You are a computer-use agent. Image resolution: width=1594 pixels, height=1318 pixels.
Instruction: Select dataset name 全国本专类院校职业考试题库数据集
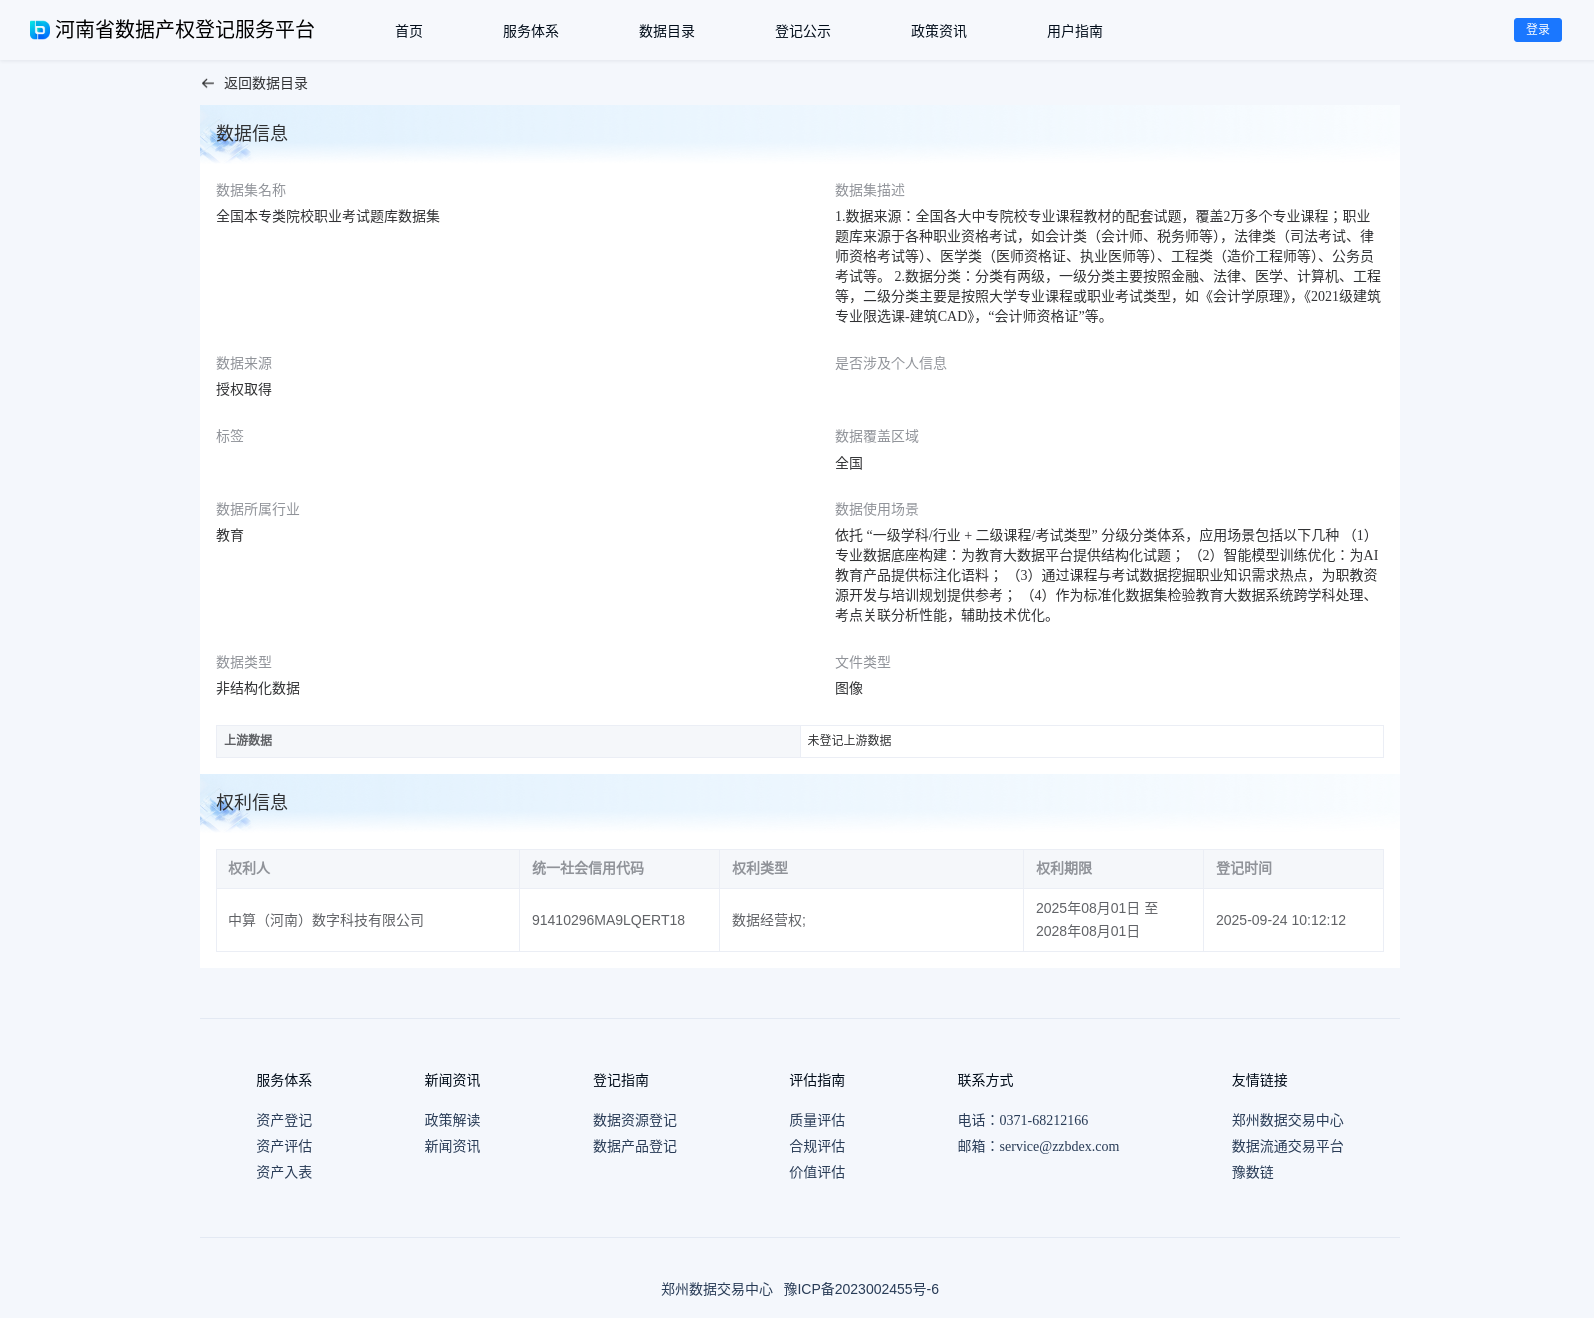[x=328, y=216]
